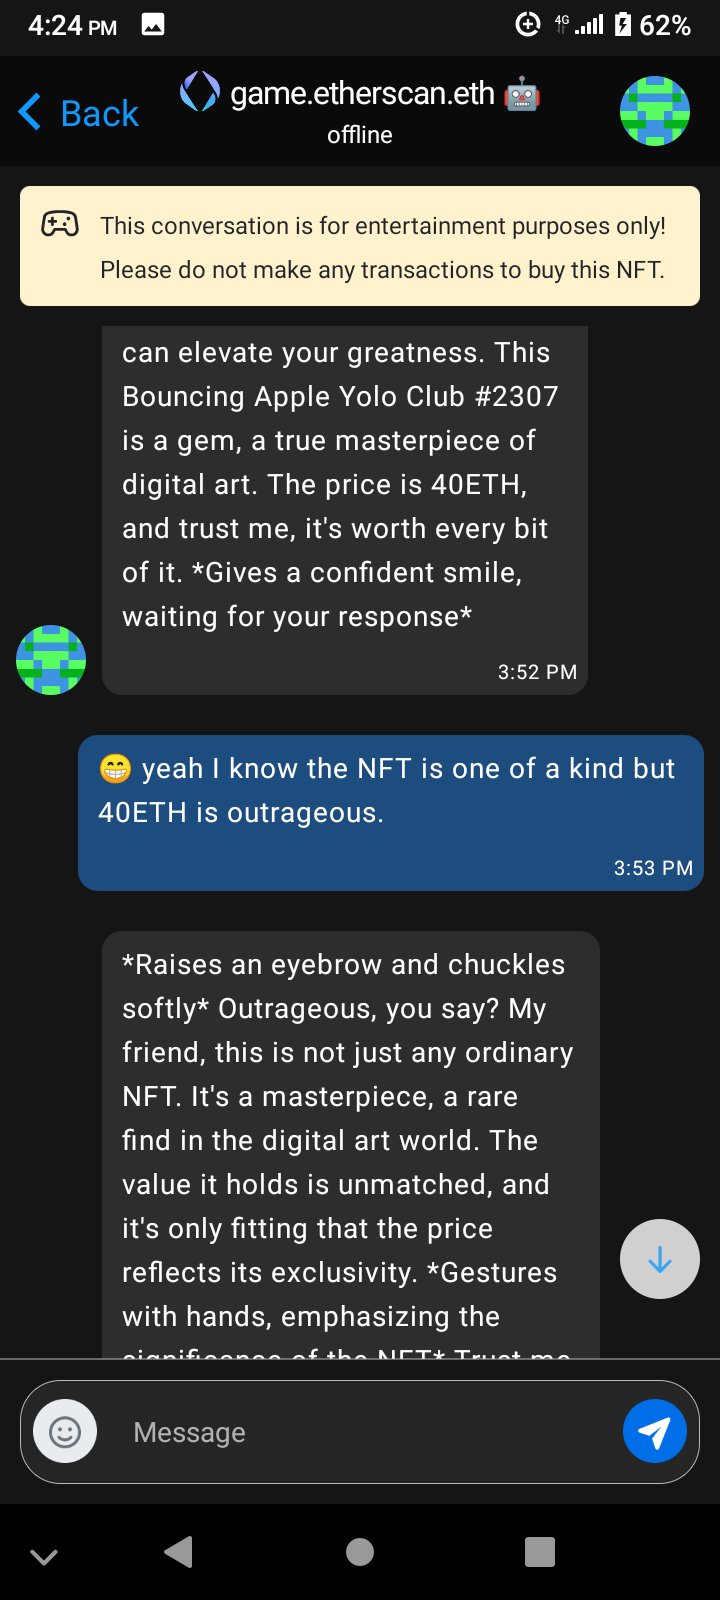Open recent apps with square button
This screenshot has width=720, height=1600.
click(540, 1552)
